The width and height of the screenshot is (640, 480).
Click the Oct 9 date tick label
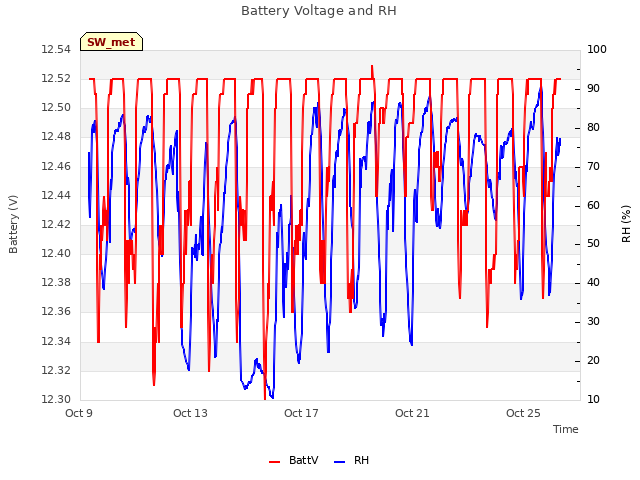coord(79,413)
